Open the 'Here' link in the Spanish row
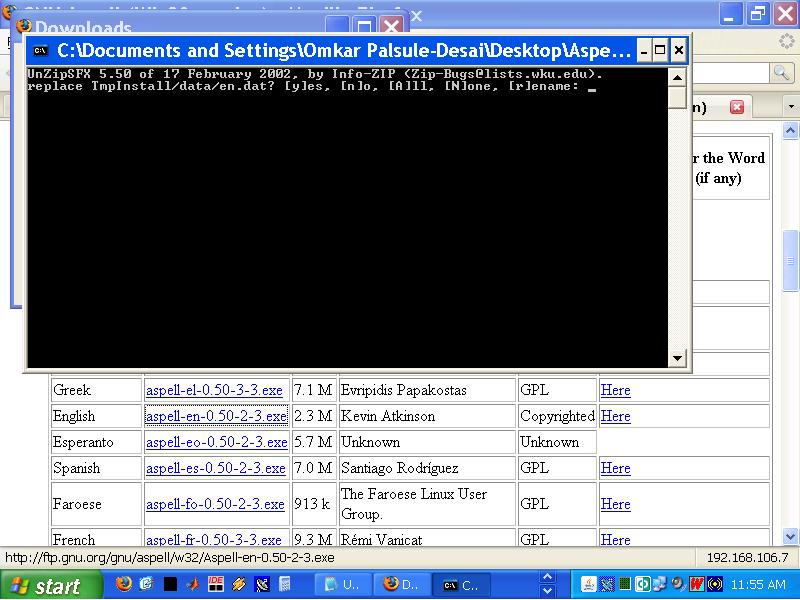800x600 pixels. [x=615, y=468]
